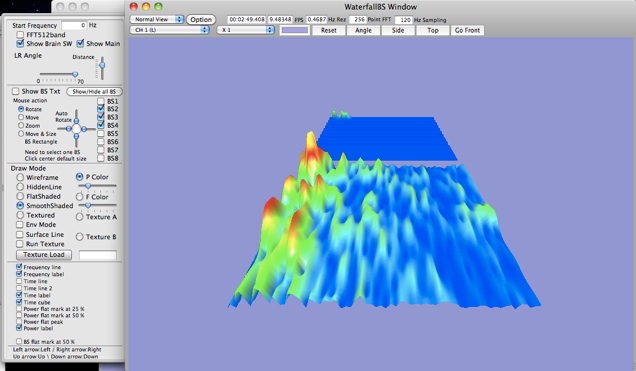The width and height of the screenshot is (636, 371).
Task: Switch to Top view
Action: 432,30
